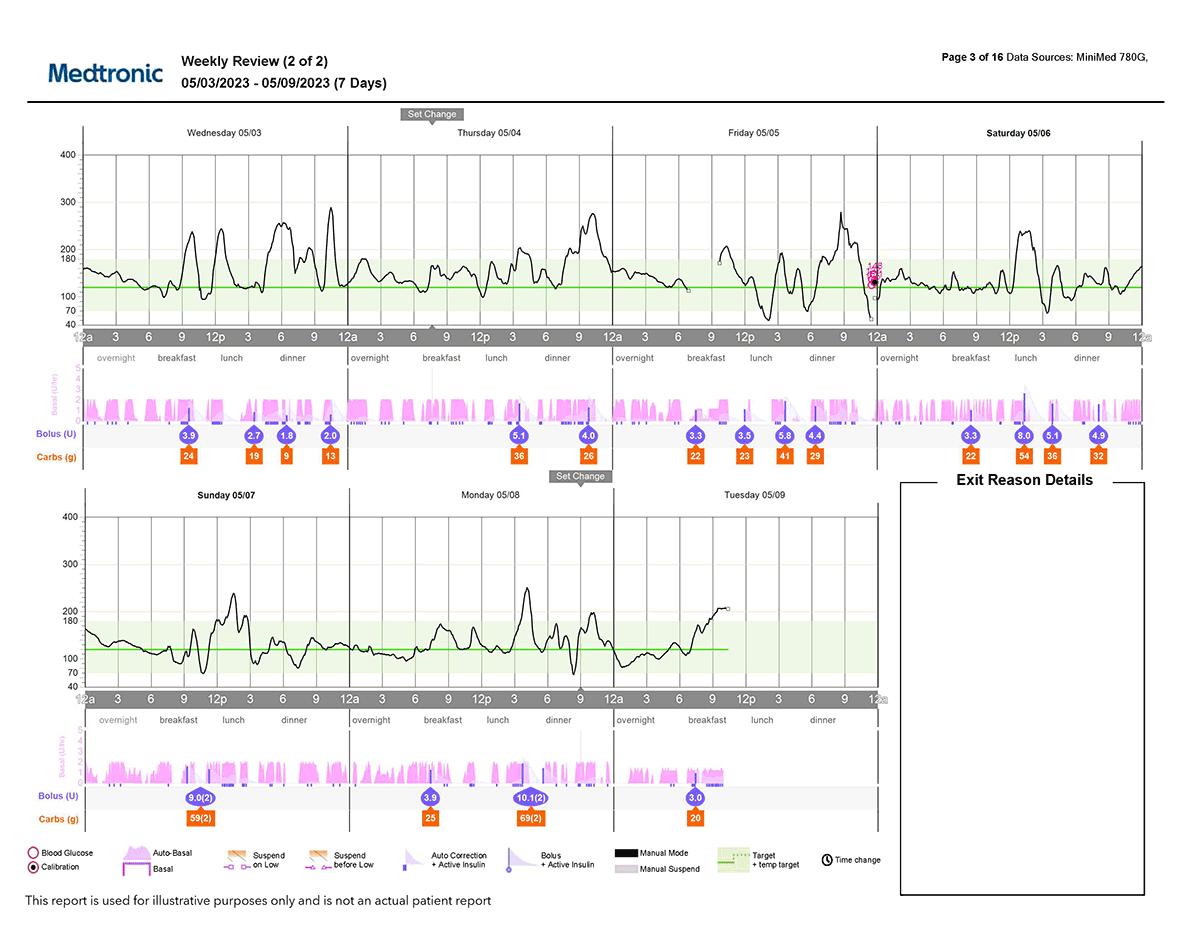The width and height of the screenshot is (1200, 927).
Task: Select the 69(2) carbs box on Monday
Action: (530, 819)
